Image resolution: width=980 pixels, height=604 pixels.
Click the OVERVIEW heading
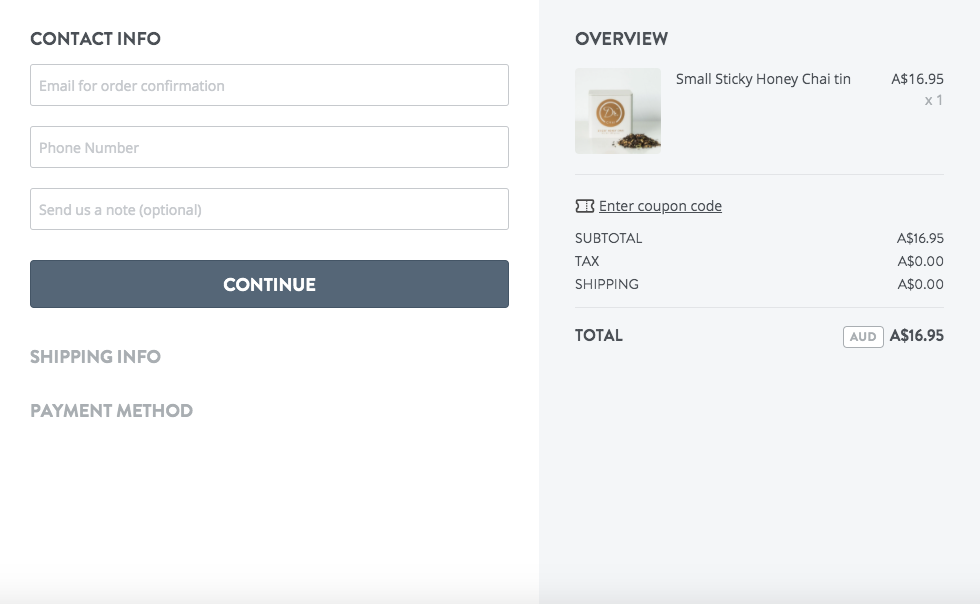pos(621,39)
